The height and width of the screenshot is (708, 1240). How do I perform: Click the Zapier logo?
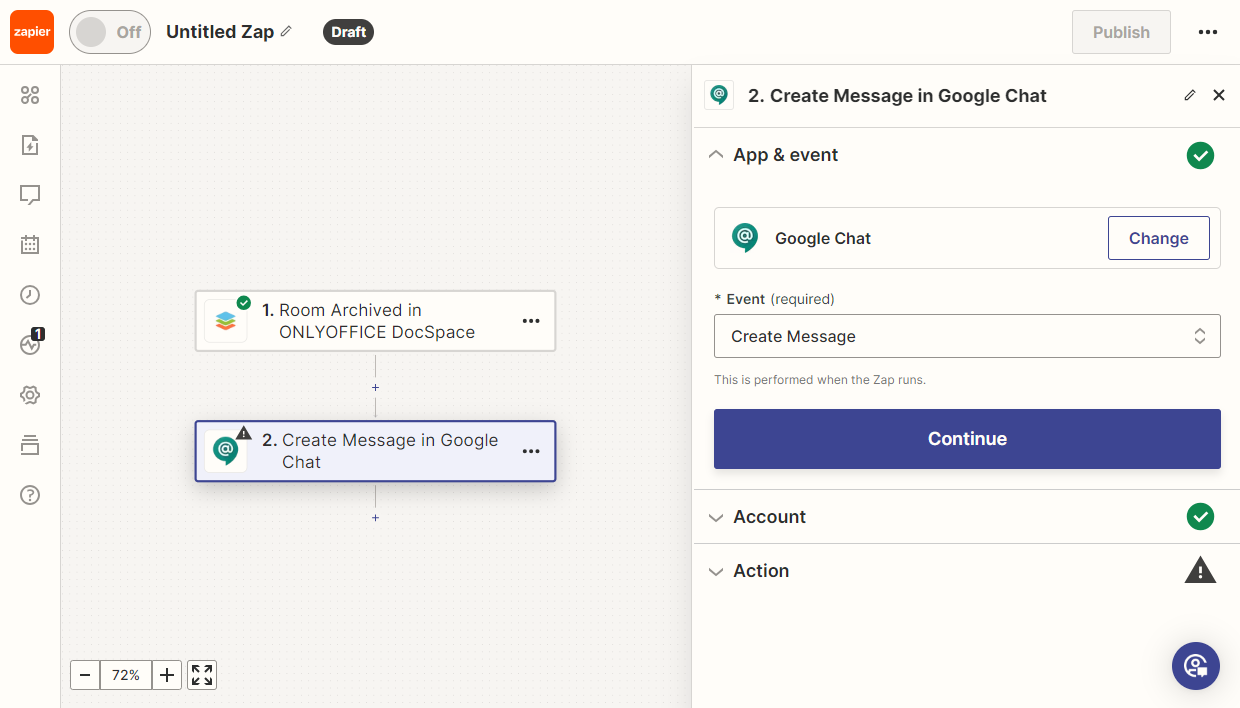pos(32,32)
